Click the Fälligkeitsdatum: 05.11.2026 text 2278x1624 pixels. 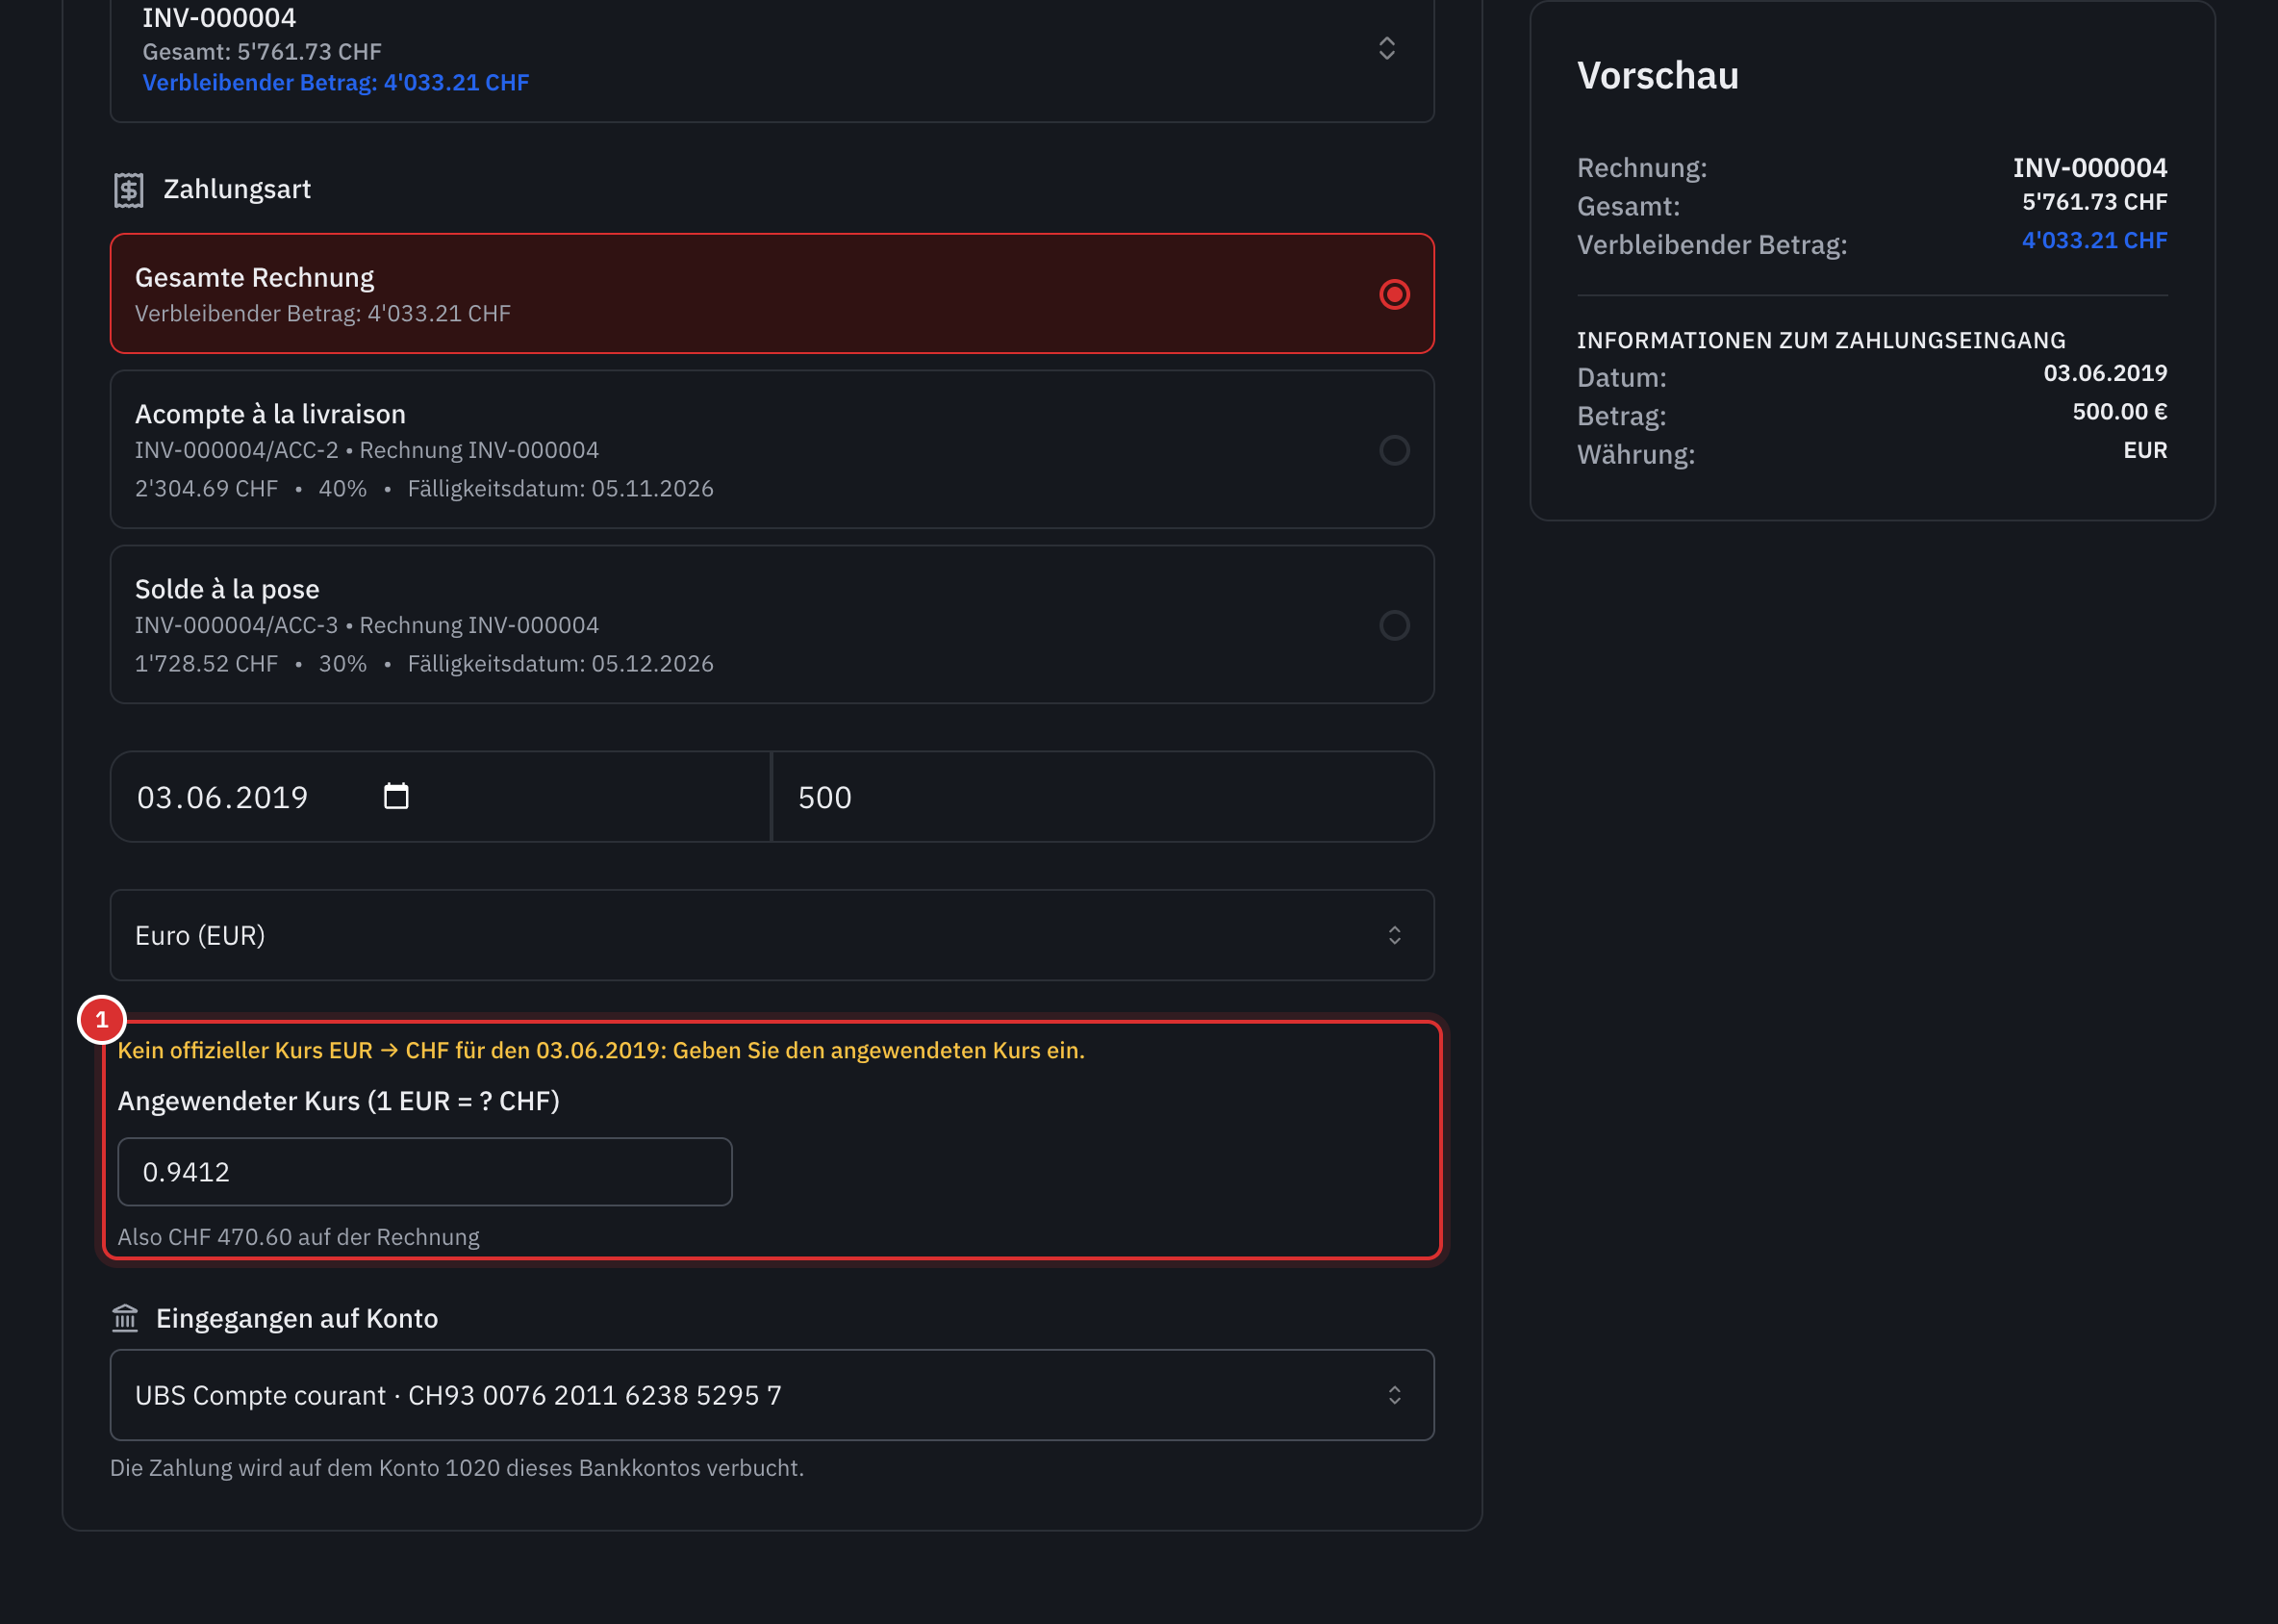pos(561,489)
